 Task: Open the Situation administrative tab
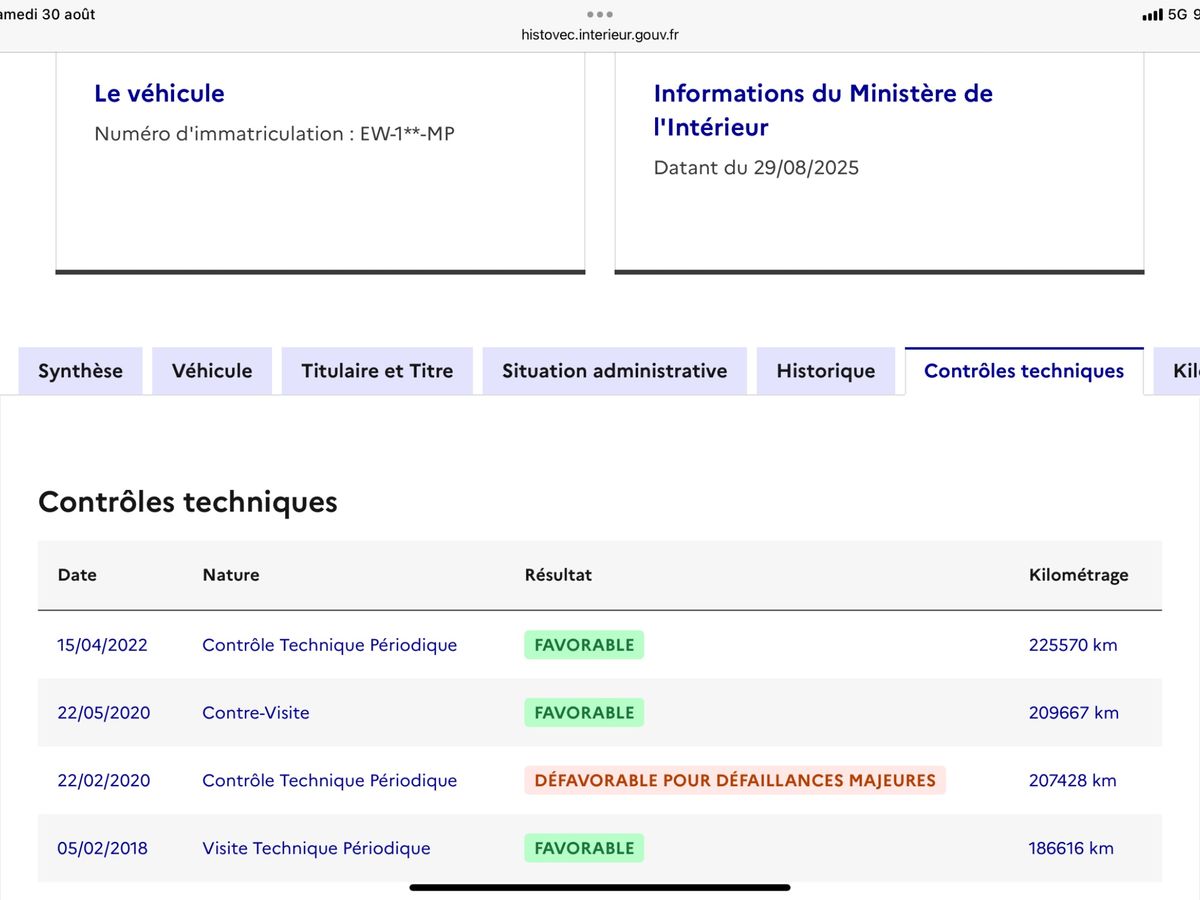pyautogui.click(x=614, y=371)
